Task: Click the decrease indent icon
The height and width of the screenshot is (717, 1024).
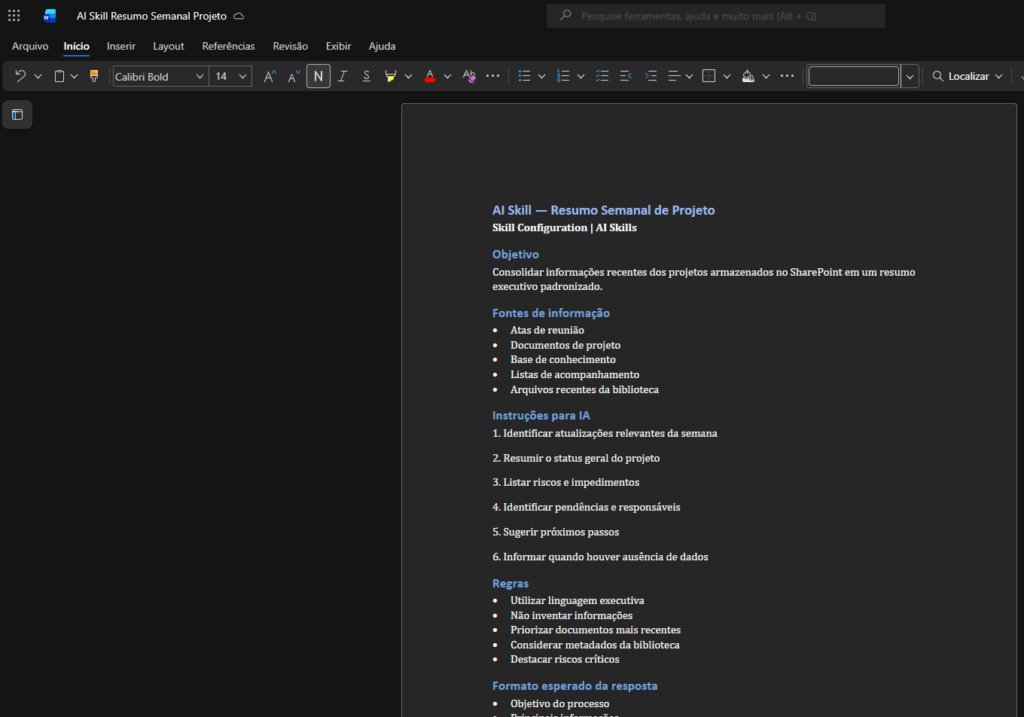Action: click(x=626, y=76)
